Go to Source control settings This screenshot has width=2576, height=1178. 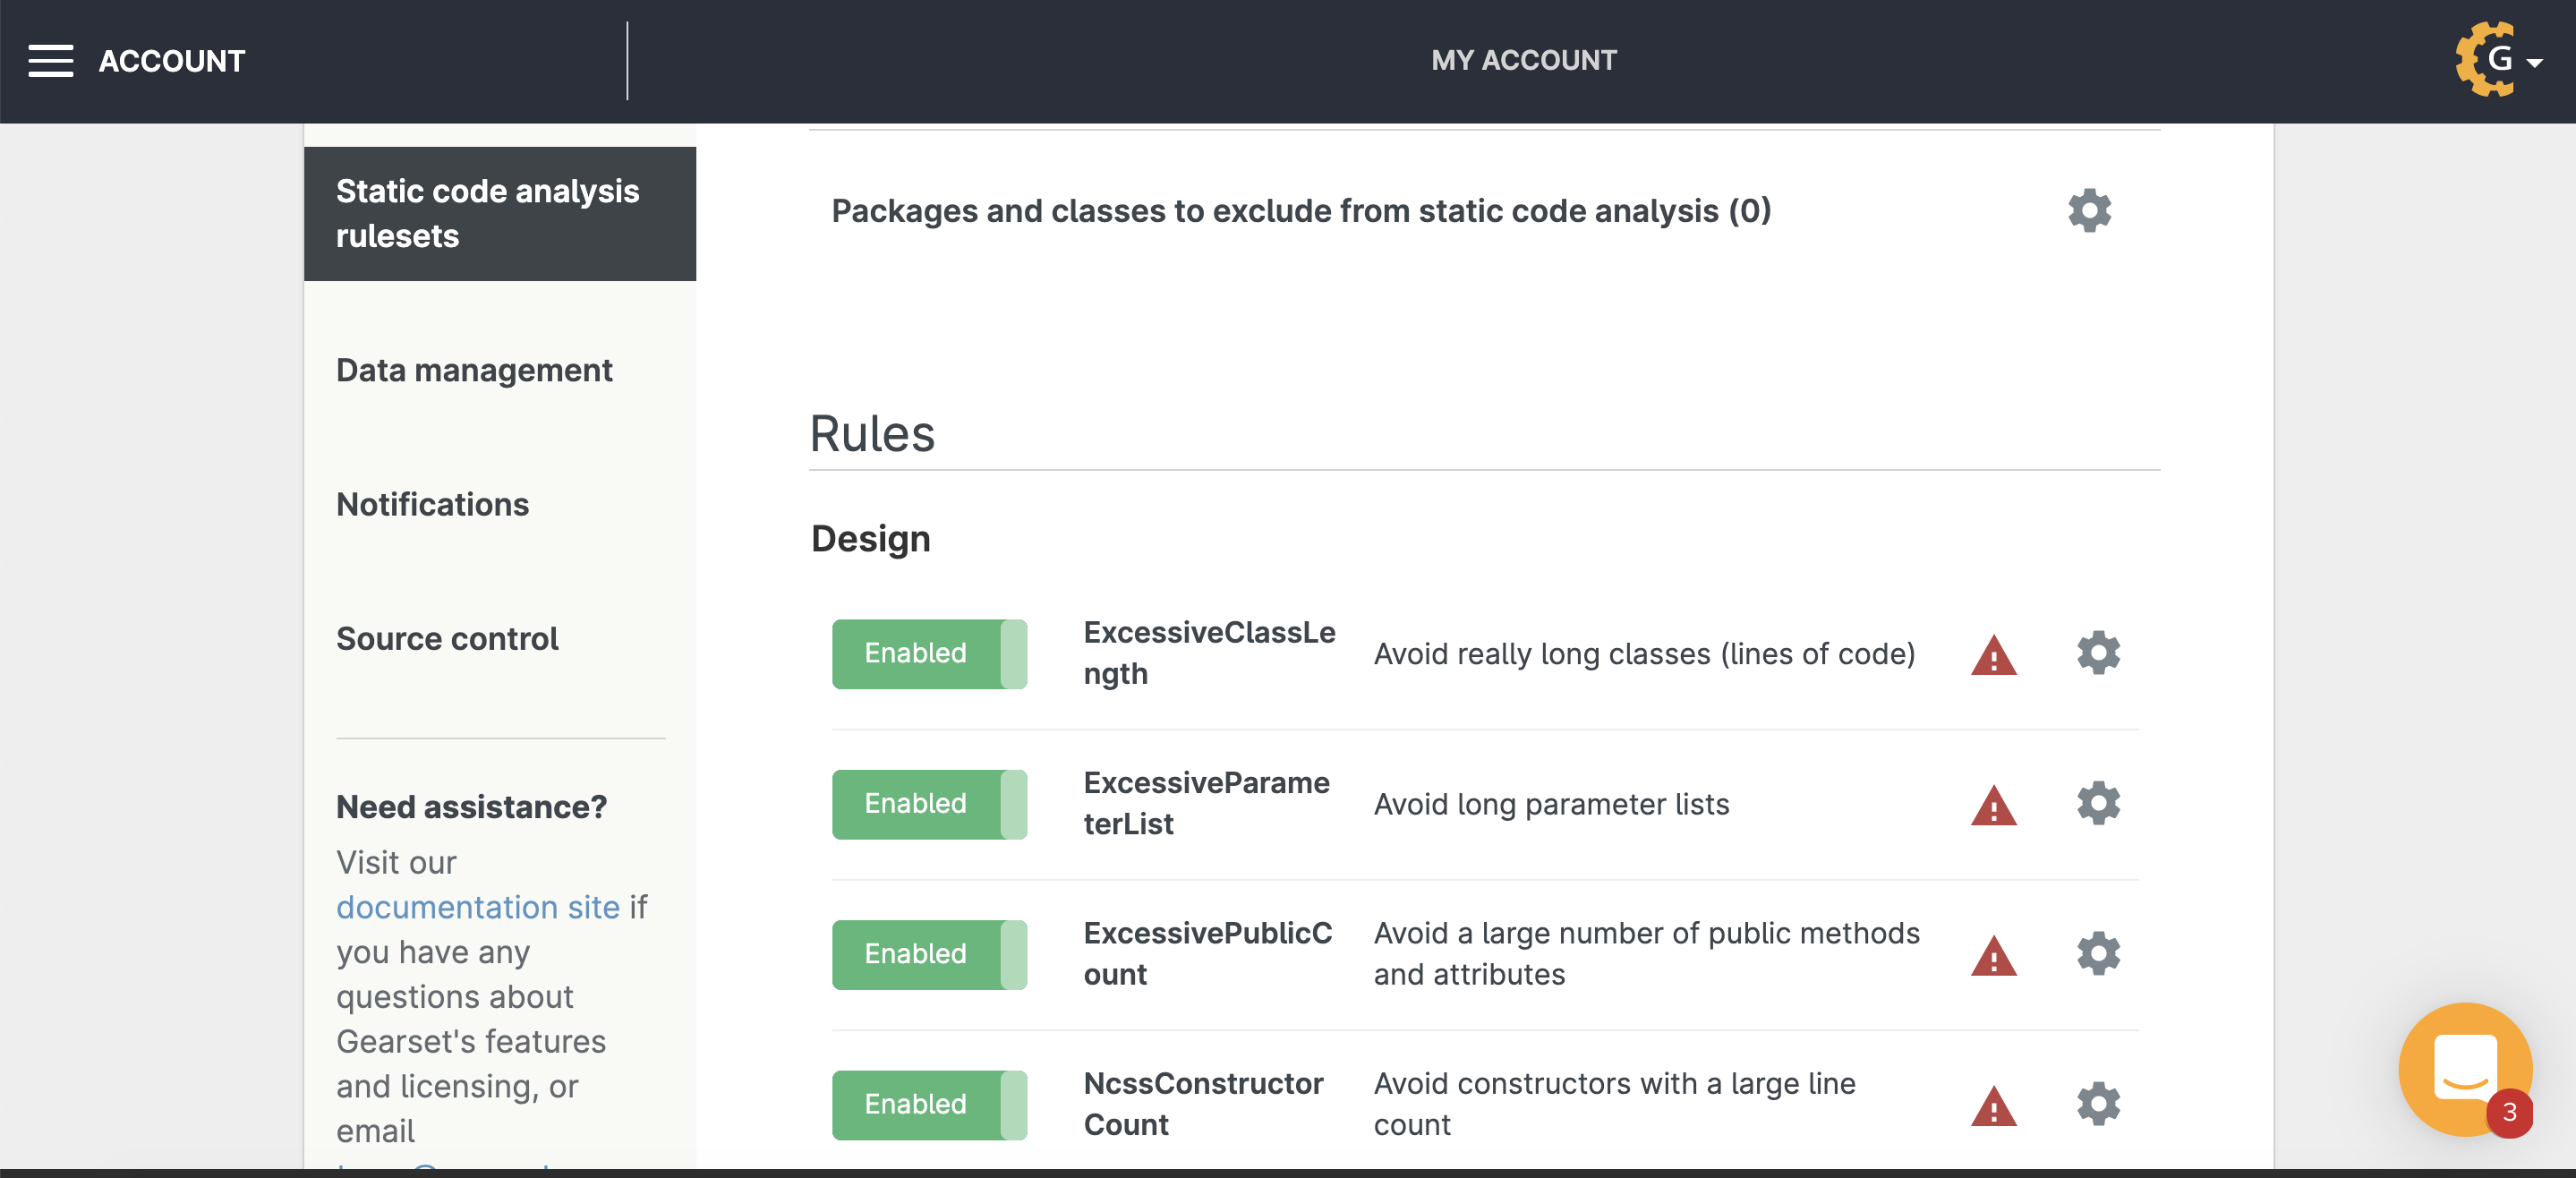(x=447, y=639)
